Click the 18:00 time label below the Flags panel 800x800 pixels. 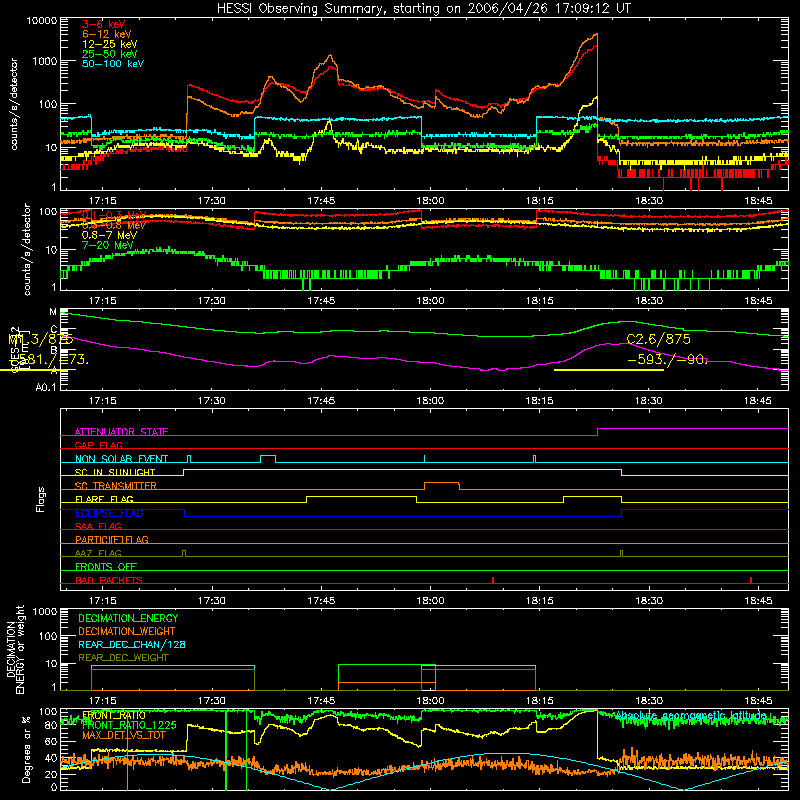(430, 601)
